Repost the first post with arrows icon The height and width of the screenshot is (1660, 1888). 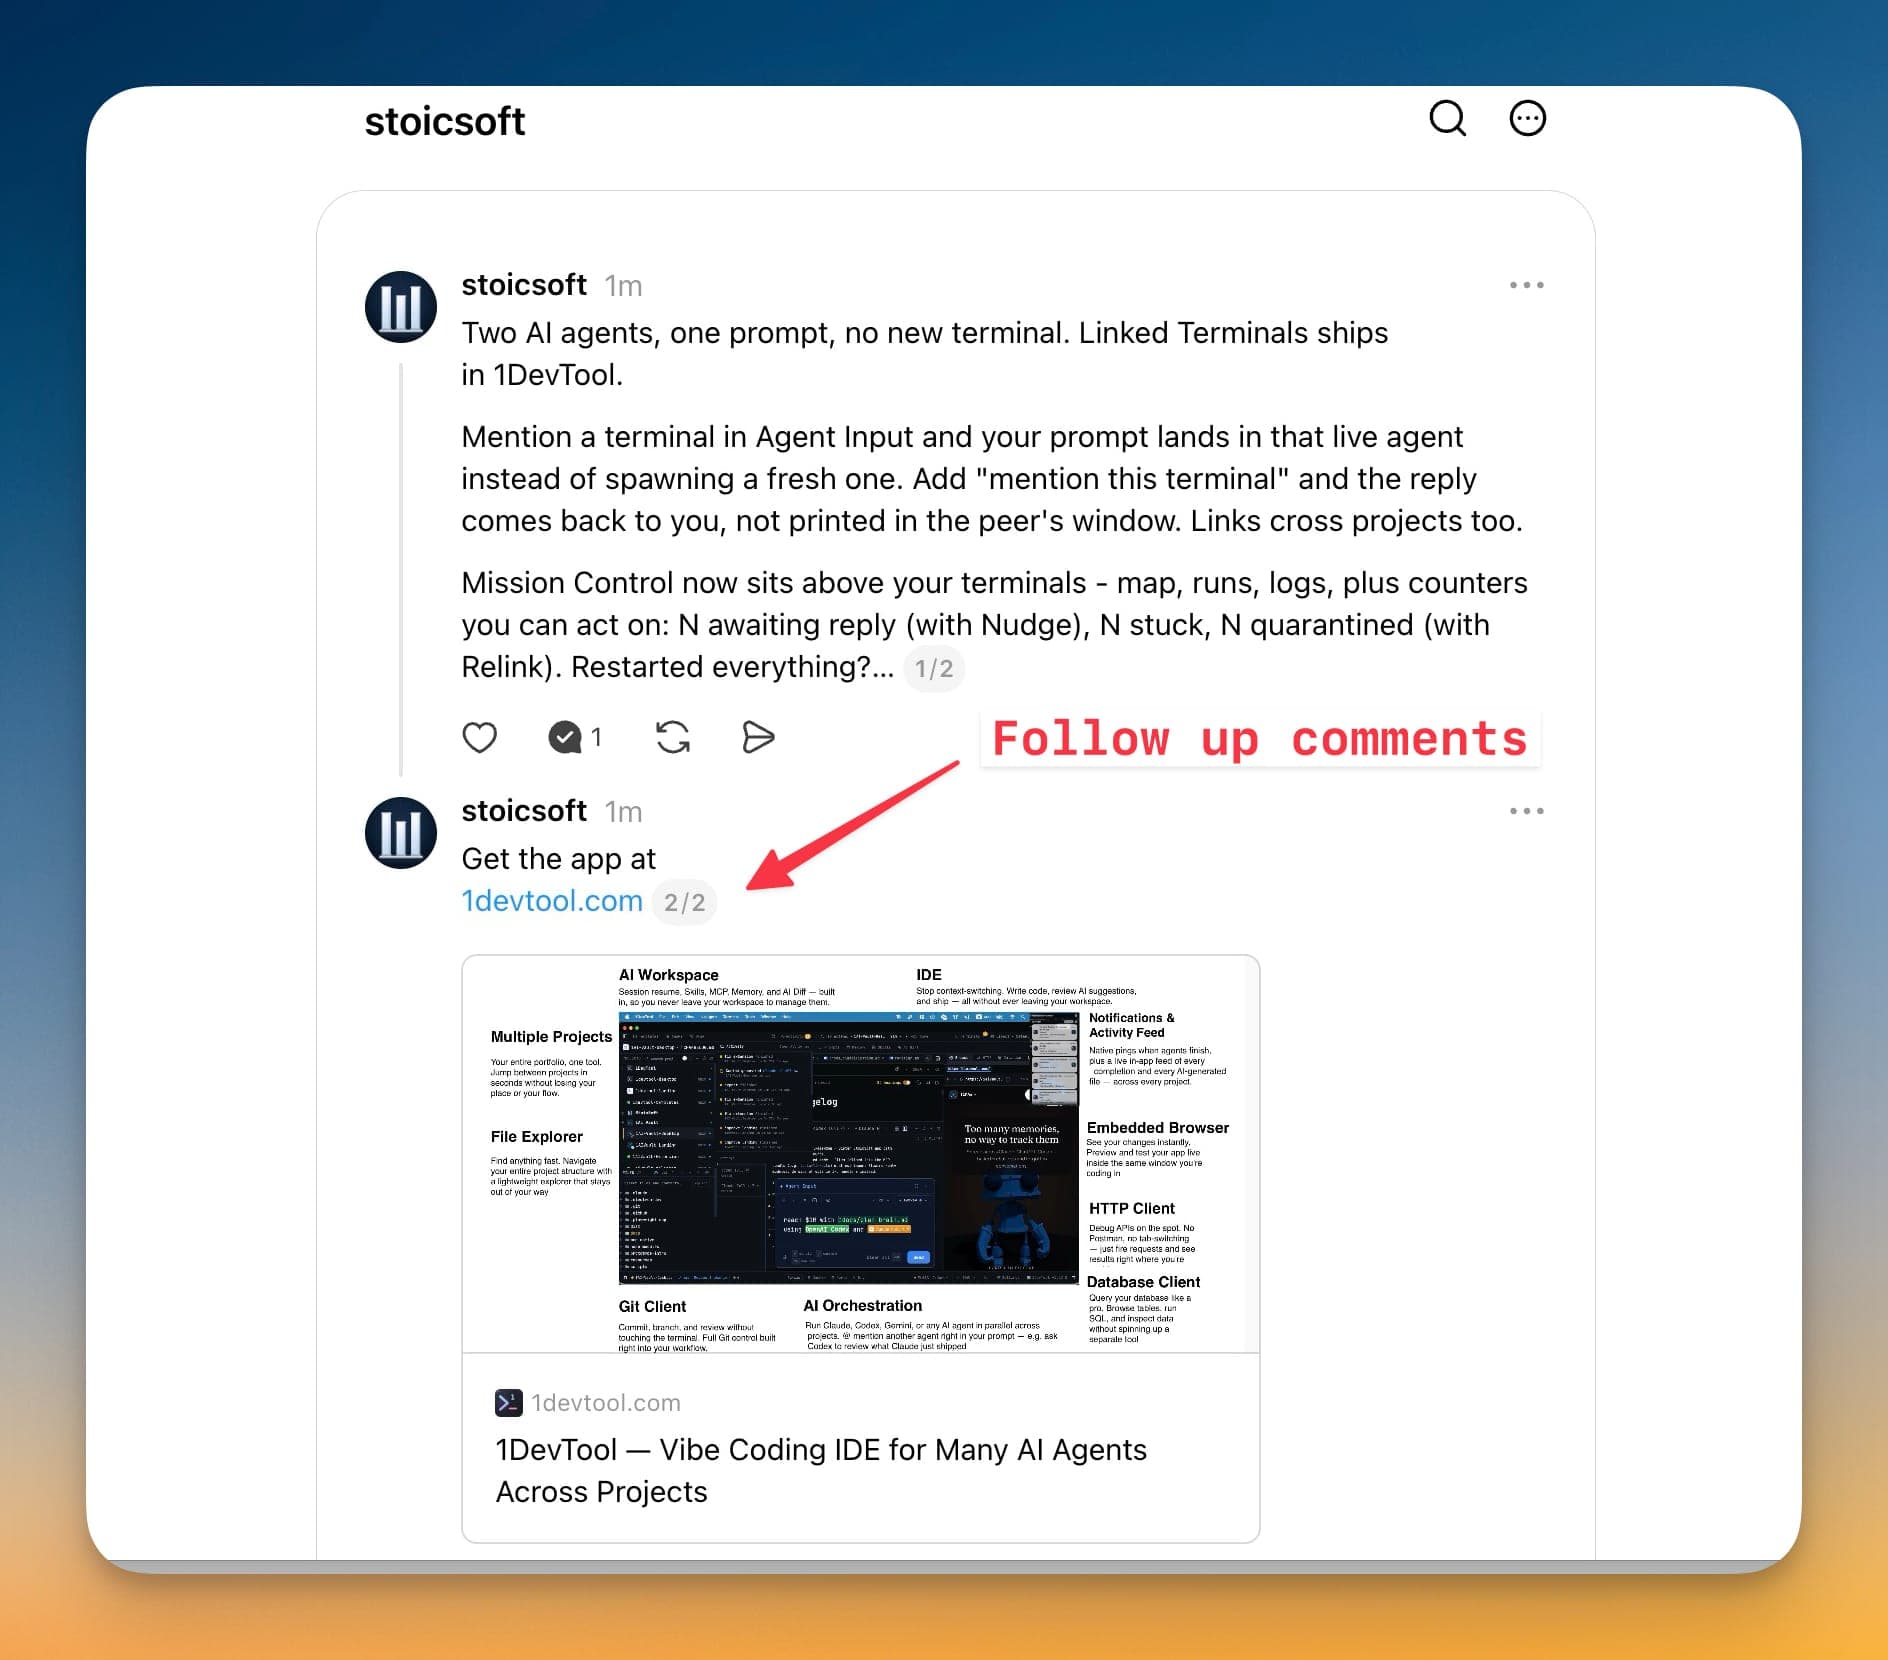pyautogui.click(x=673, y=738)
